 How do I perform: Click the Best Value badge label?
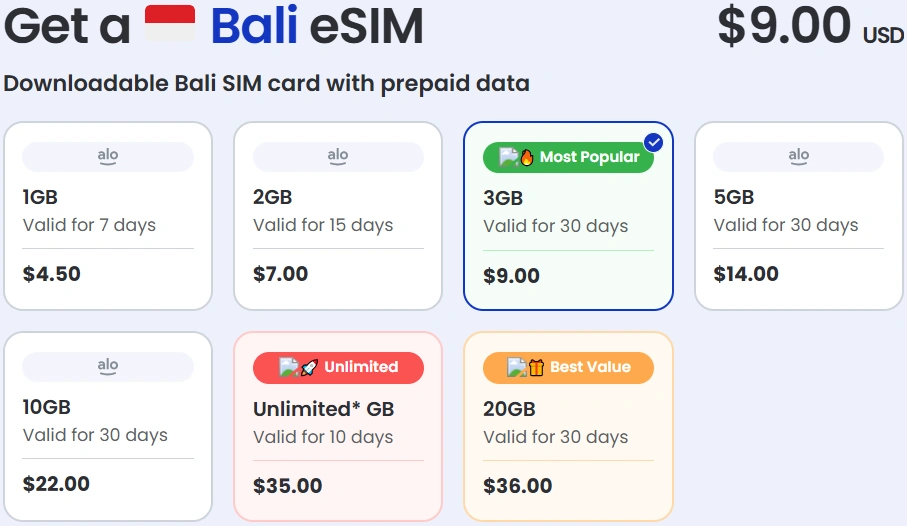pos(590,367)
